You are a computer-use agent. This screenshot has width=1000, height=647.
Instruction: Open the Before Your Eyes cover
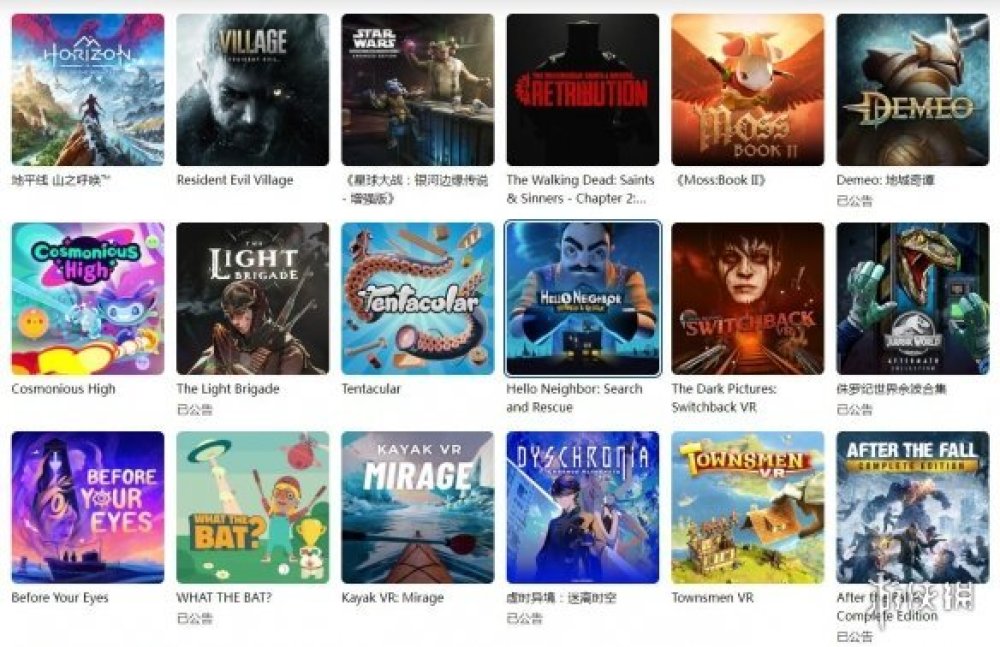pyautogui.click(x=88, y=507)
